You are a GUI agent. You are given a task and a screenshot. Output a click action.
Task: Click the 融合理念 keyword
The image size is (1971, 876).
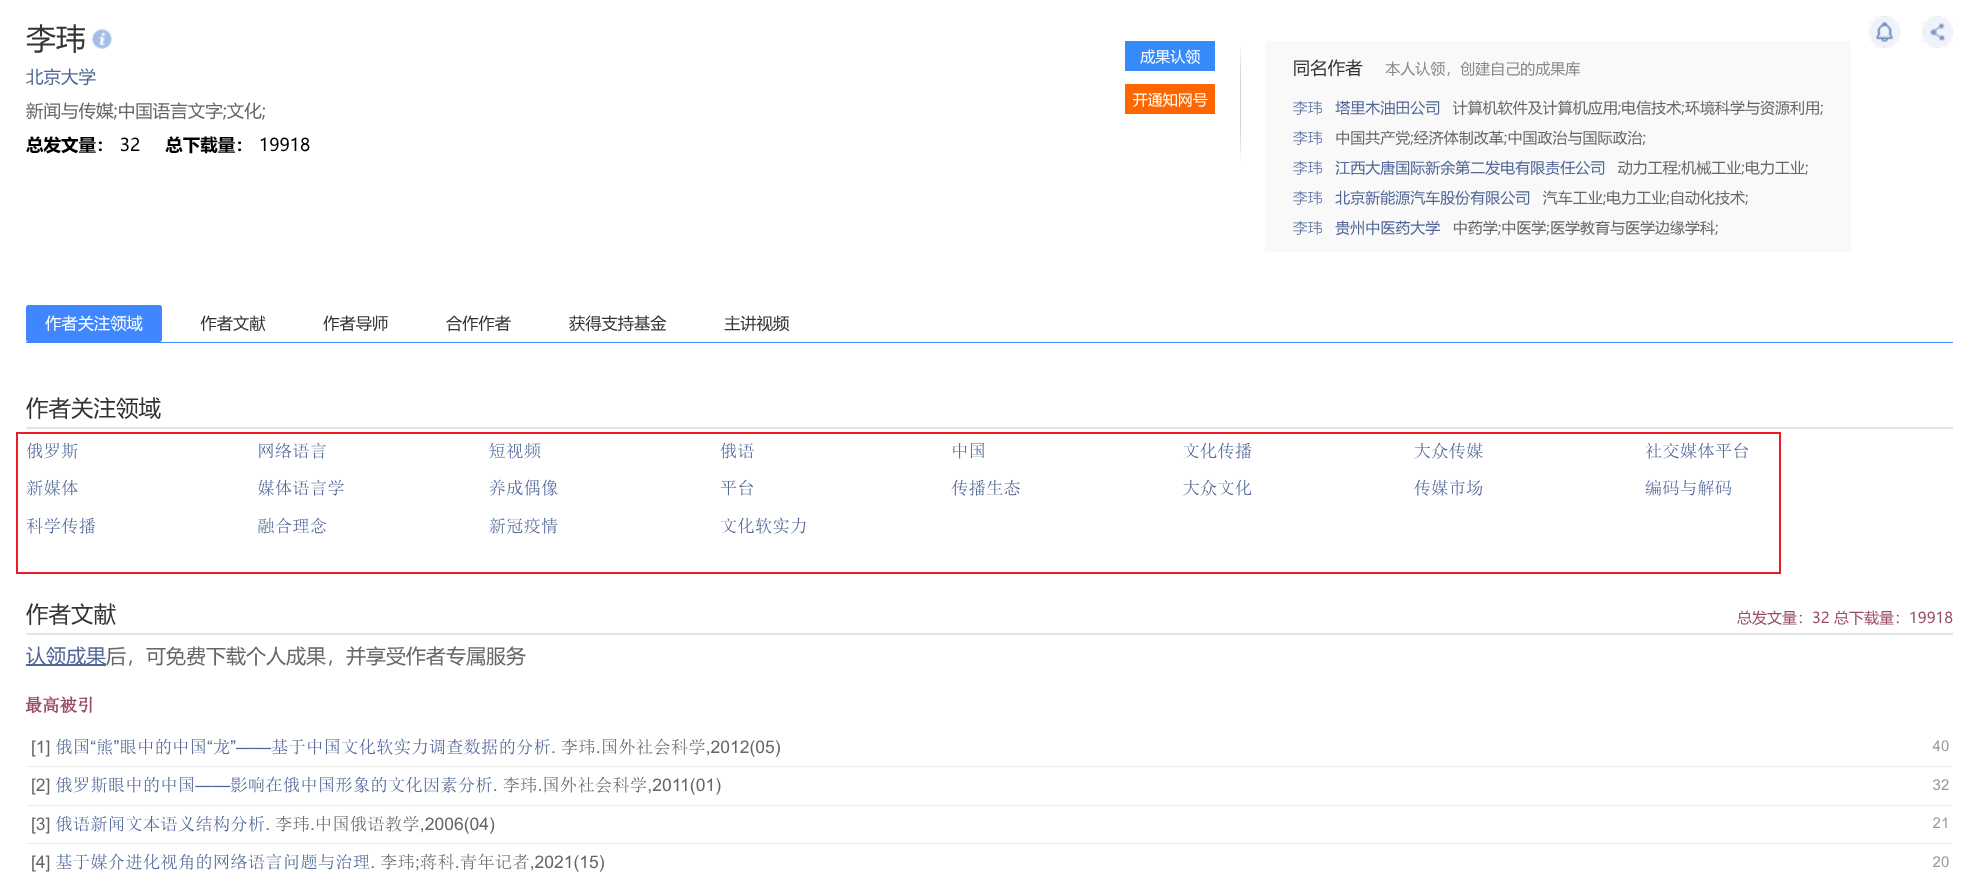(292, 526)
